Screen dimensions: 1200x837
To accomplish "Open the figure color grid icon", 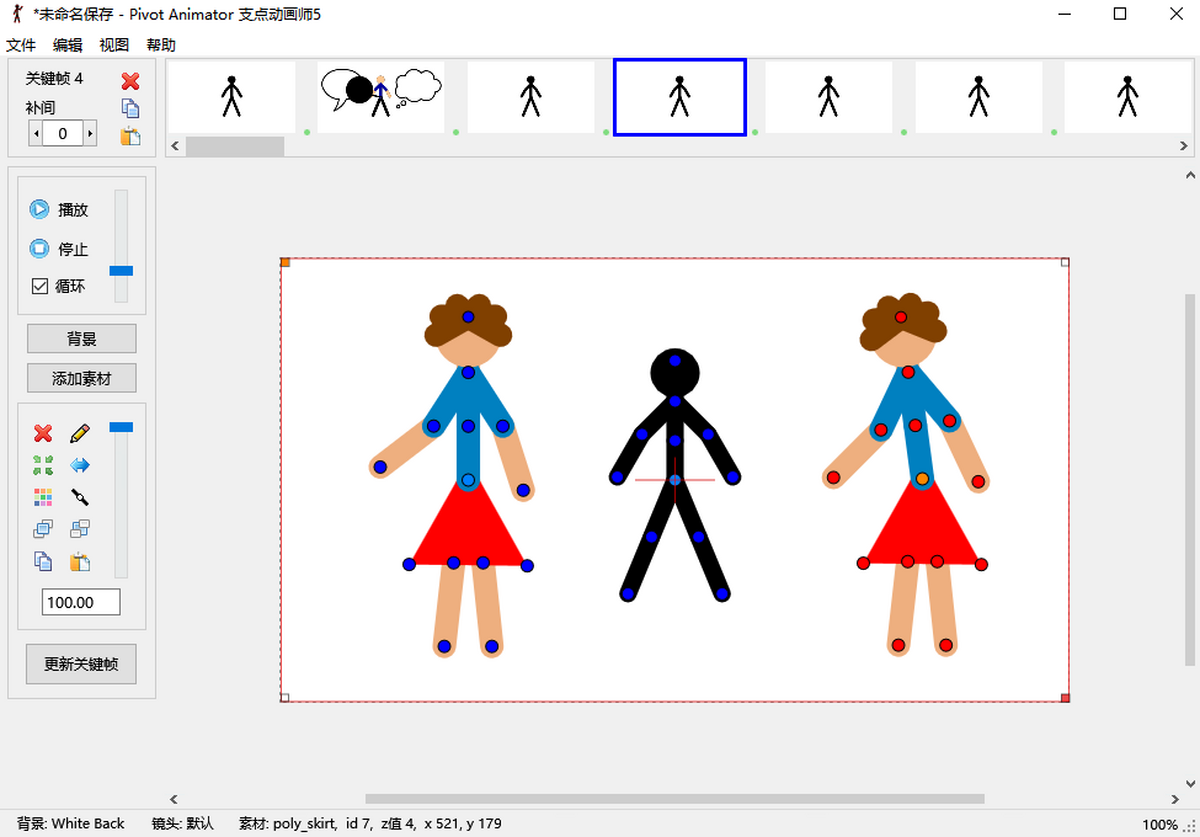I will pos(43,497).
